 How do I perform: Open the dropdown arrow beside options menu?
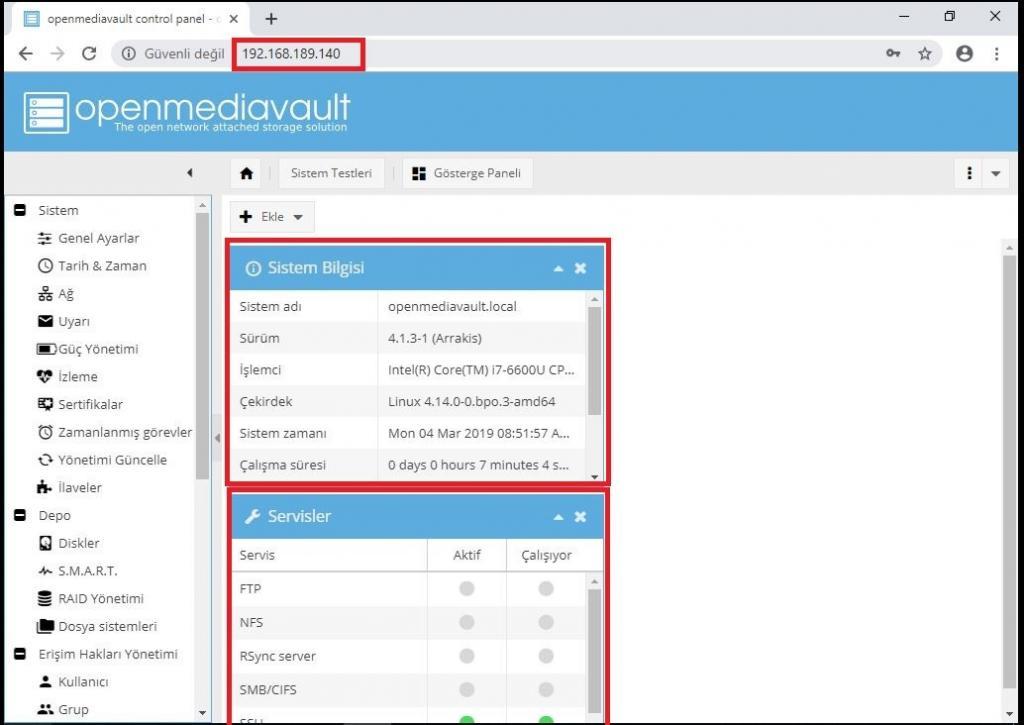996,173
